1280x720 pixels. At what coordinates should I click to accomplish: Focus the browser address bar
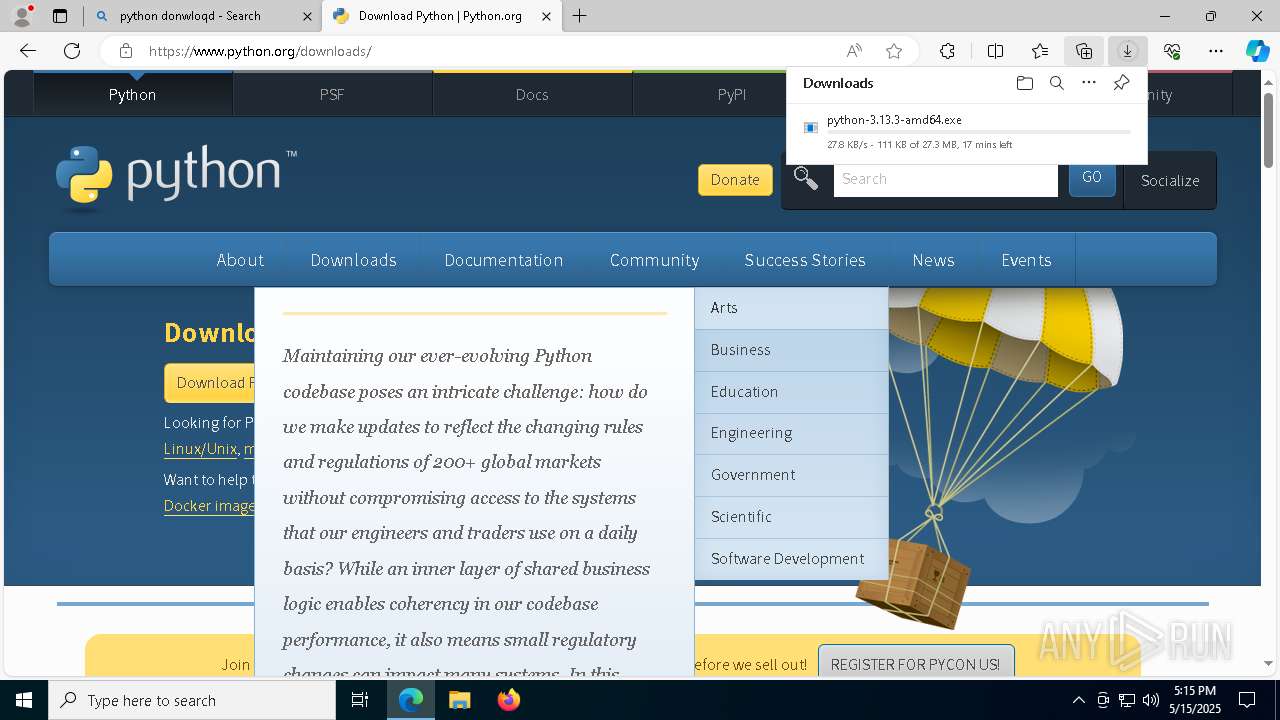click(490, 51)
